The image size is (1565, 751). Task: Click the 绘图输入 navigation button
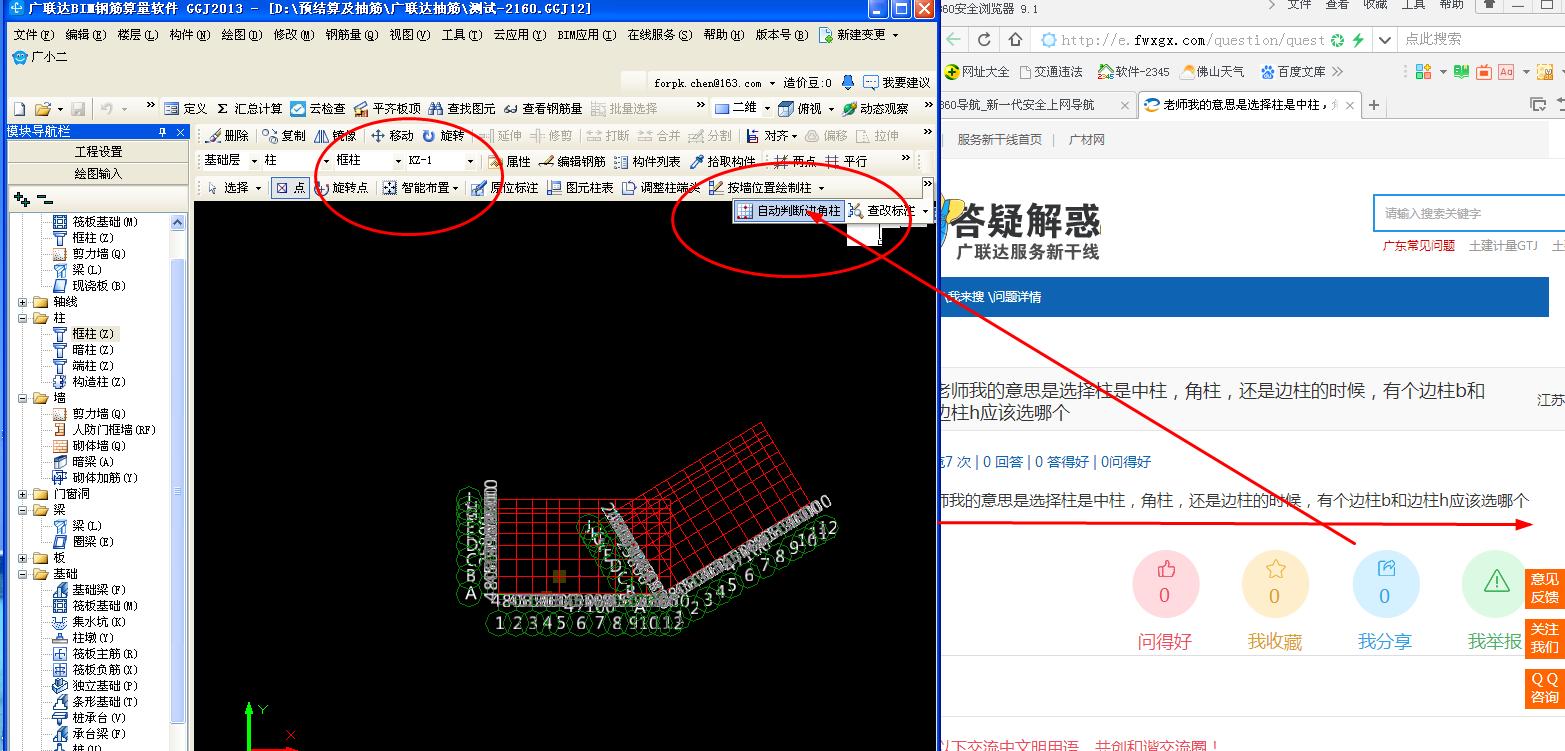[98, 173]
